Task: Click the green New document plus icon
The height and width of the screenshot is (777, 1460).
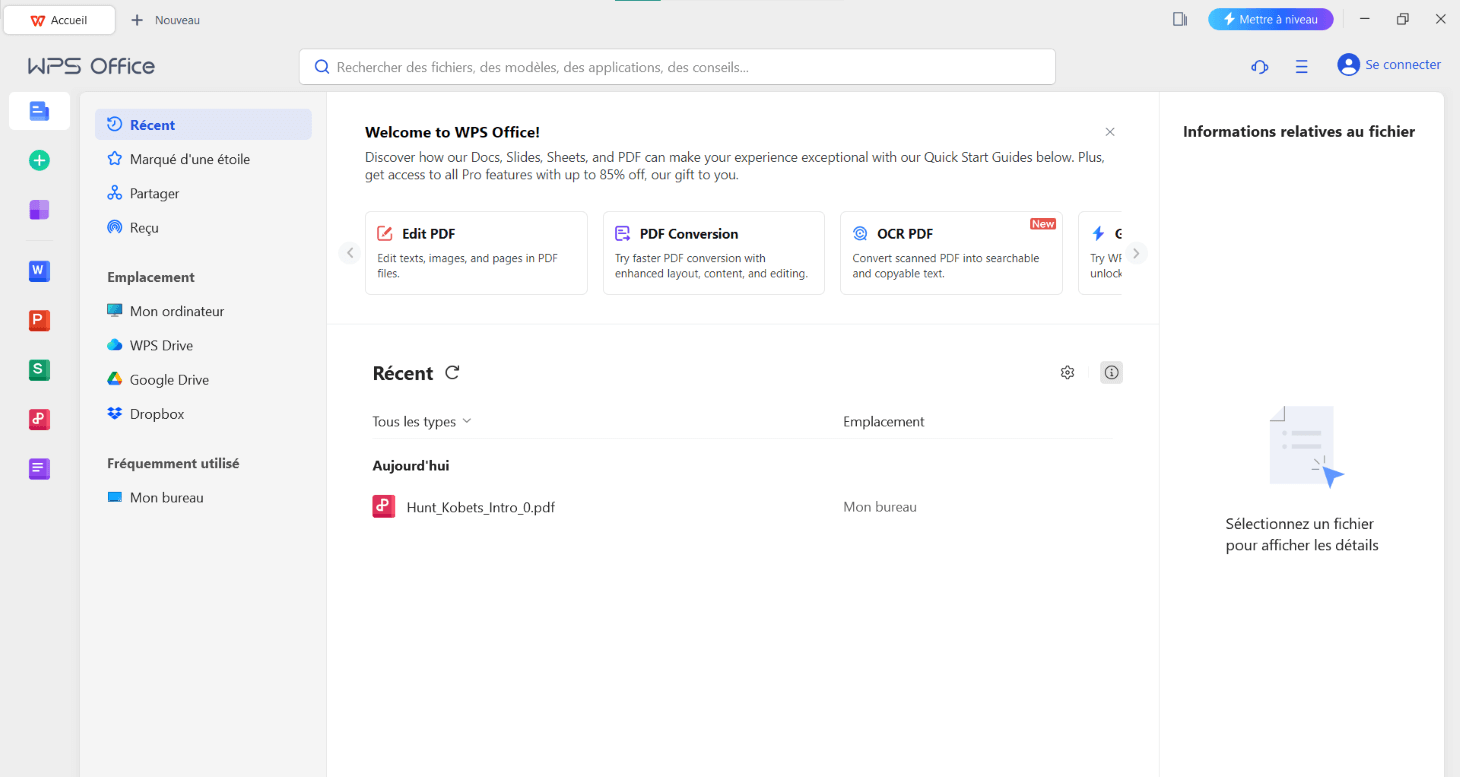Action: 39,160
